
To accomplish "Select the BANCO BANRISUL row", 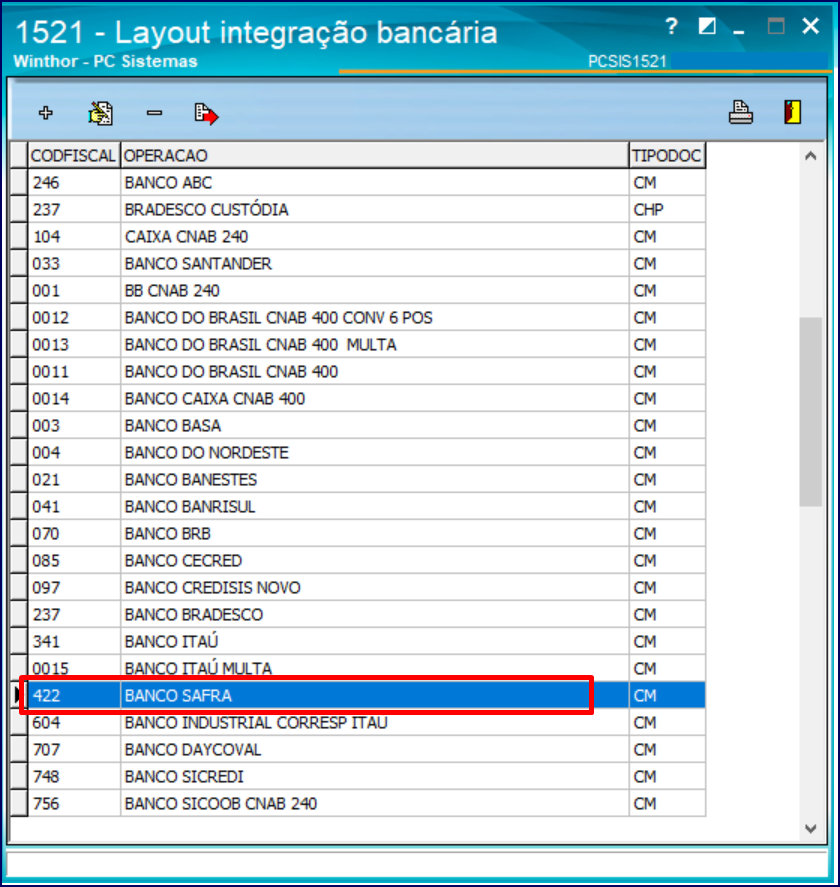I will tap(367, 507).
